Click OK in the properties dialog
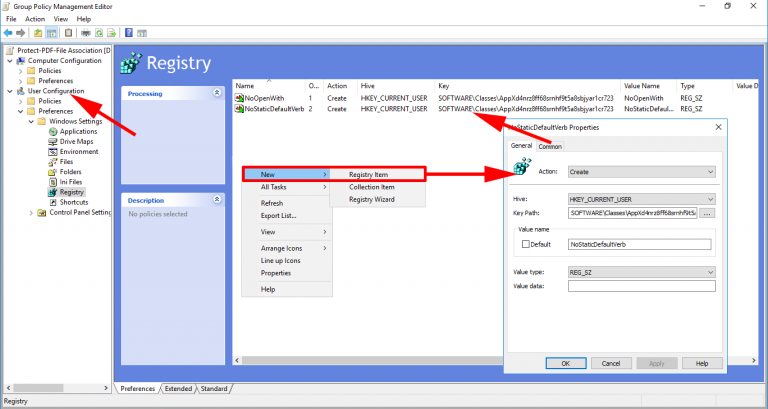The image size is (768, 409). click(566, 363)
